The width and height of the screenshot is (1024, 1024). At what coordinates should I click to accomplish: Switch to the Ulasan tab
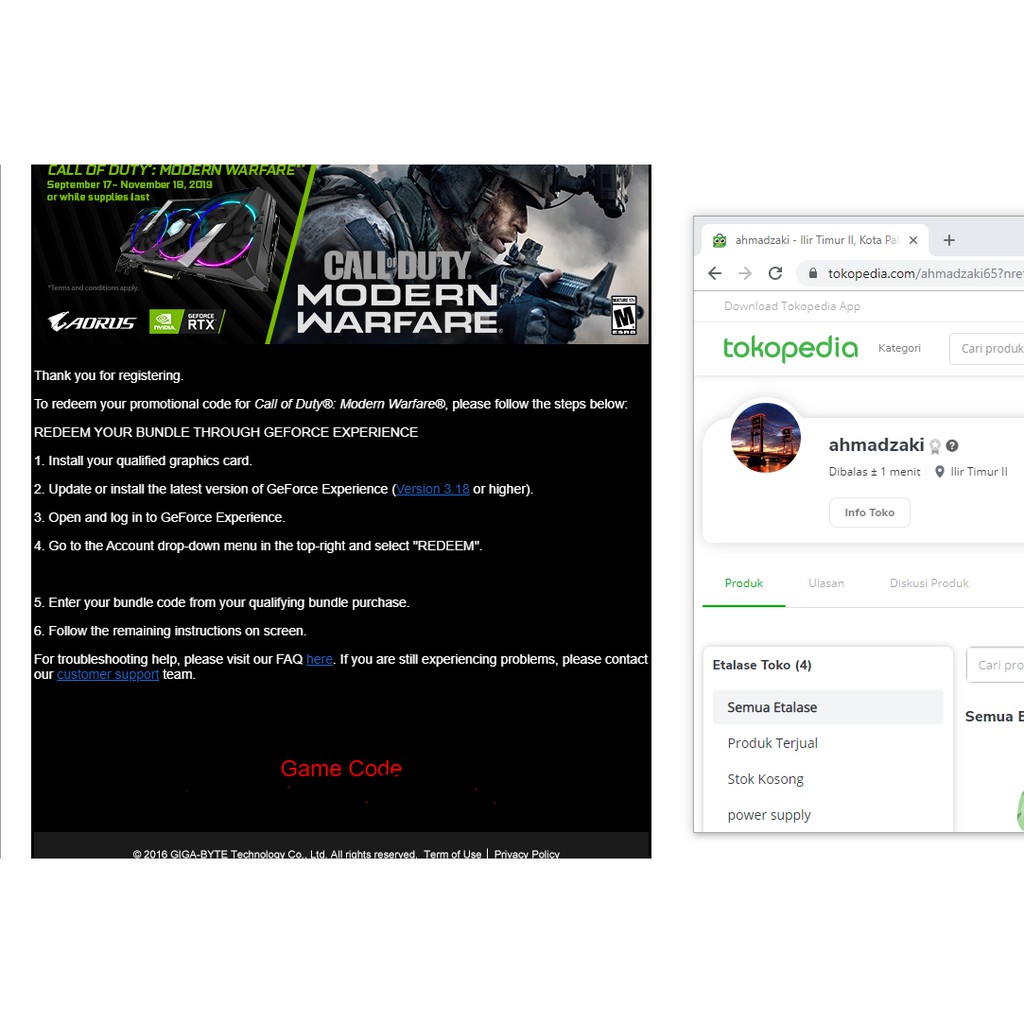coord(826,583)
